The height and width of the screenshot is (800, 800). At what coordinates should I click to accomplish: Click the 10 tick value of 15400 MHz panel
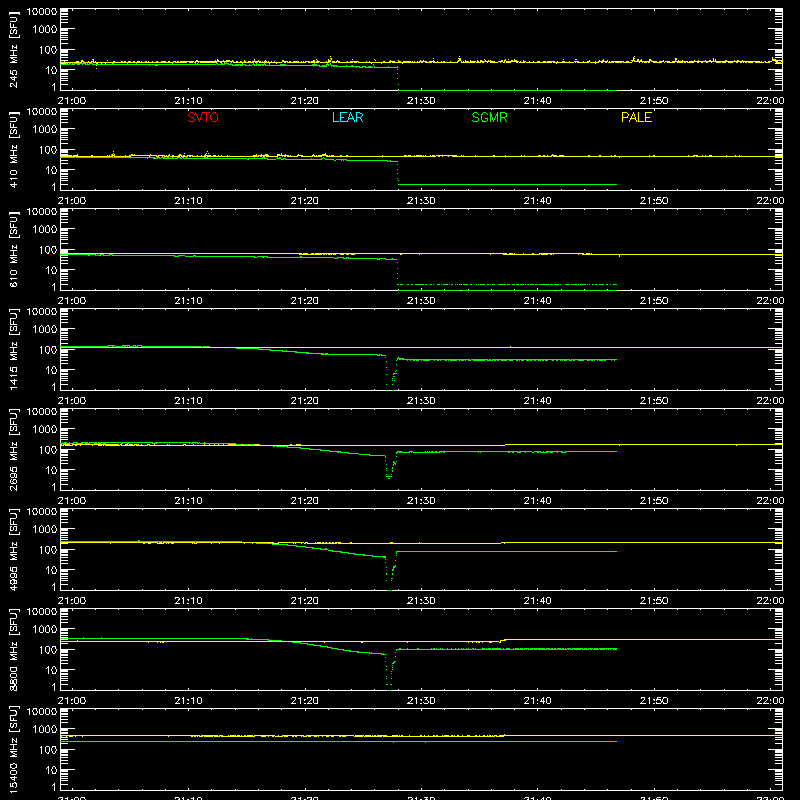click(51, 770)
